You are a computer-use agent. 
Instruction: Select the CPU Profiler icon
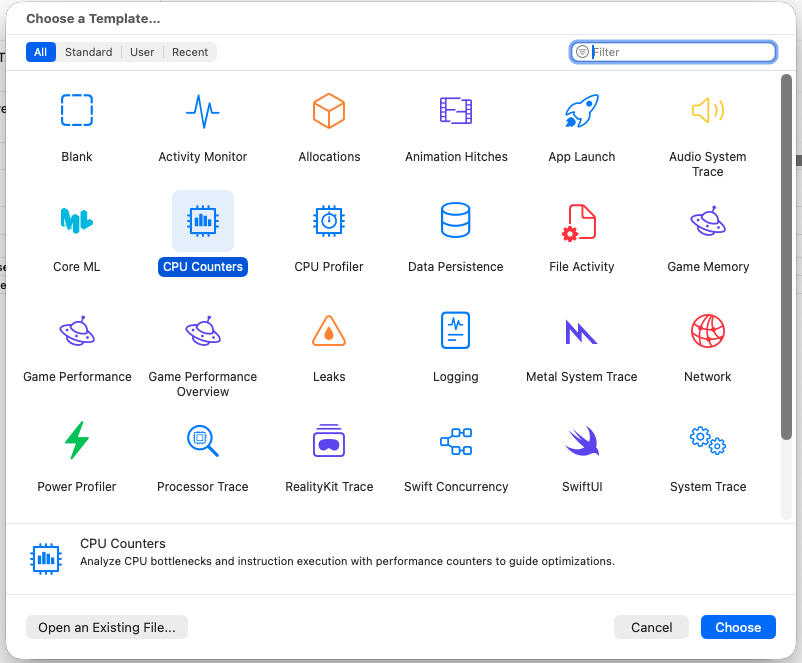pos(329,221)
